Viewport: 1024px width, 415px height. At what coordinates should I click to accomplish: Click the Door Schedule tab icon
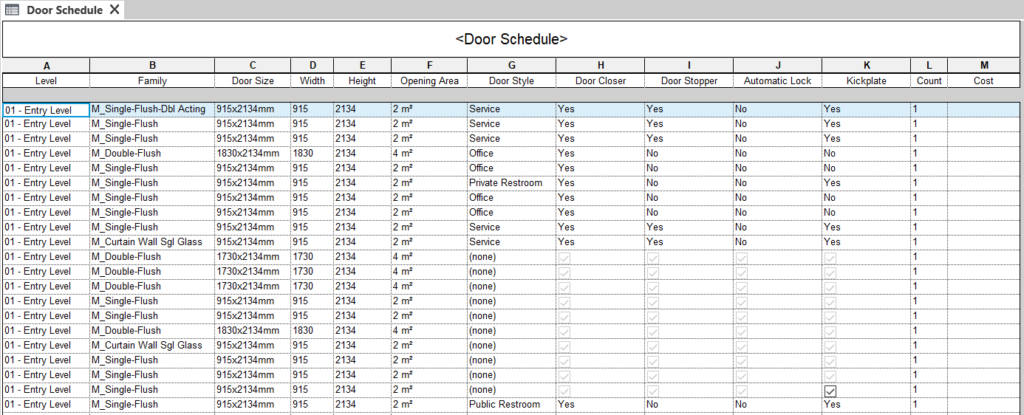tap(14, 9)
